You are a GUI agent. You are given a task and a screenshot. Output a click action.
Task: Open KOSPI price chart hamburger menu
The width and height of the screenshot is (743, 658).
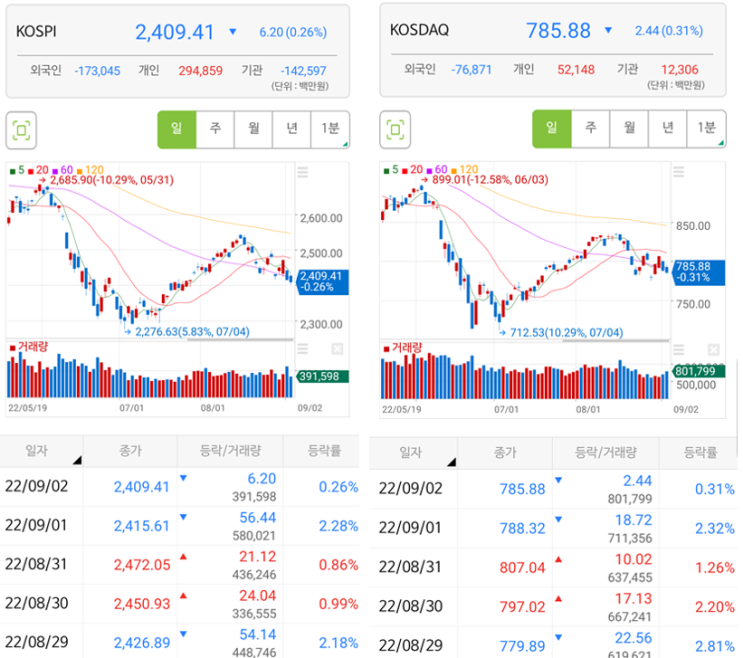(303, 172)
